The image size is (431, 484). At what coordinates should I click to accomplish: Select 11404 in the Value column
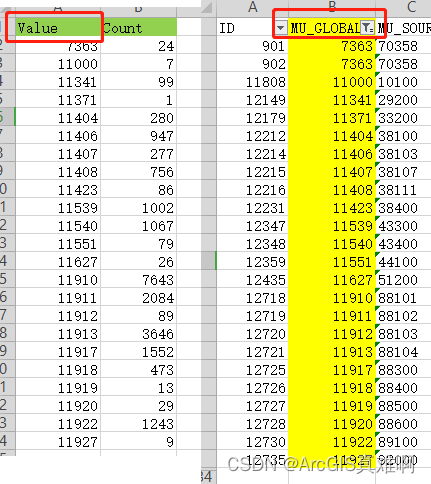[58, 118]
